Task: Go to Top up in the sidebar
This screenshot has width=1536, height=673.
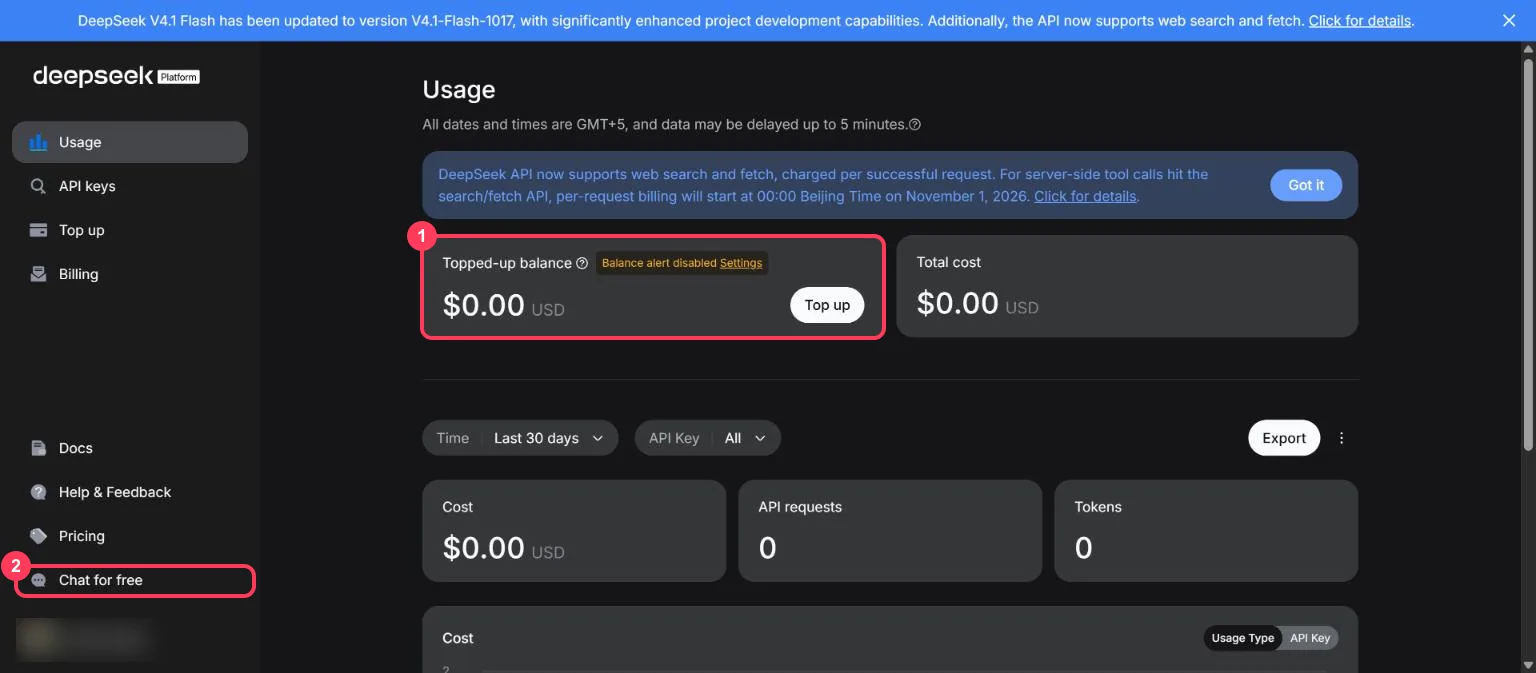Action: 130,230
